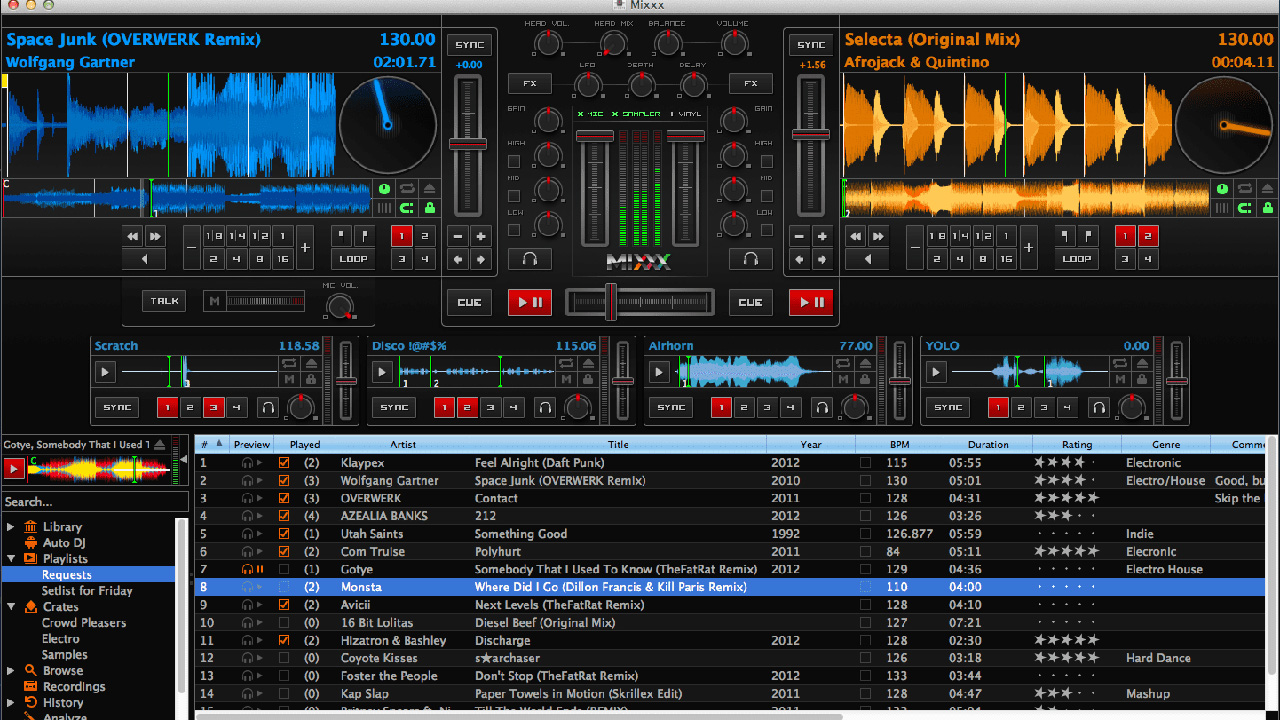
Task: Toggle keylock on the right deck
Action: click(1268, 208)
